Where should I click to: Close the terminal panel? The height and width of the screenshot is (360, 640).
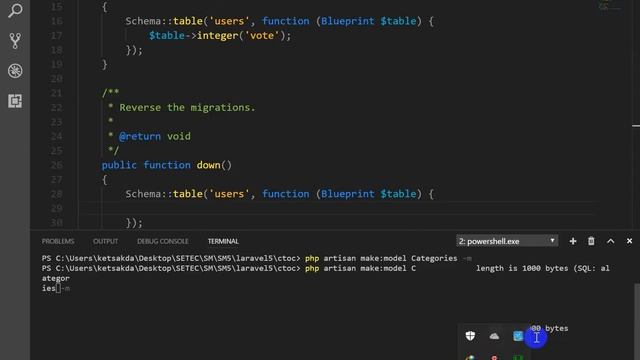coord(629,241)
